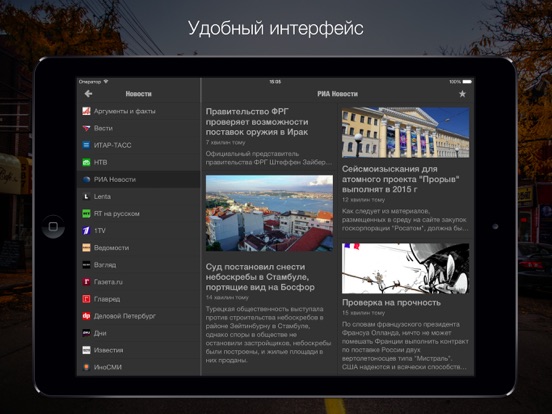Click the summary beginning Официальный представитель
The image size is (552, 414).
click(x=269, y=158)
